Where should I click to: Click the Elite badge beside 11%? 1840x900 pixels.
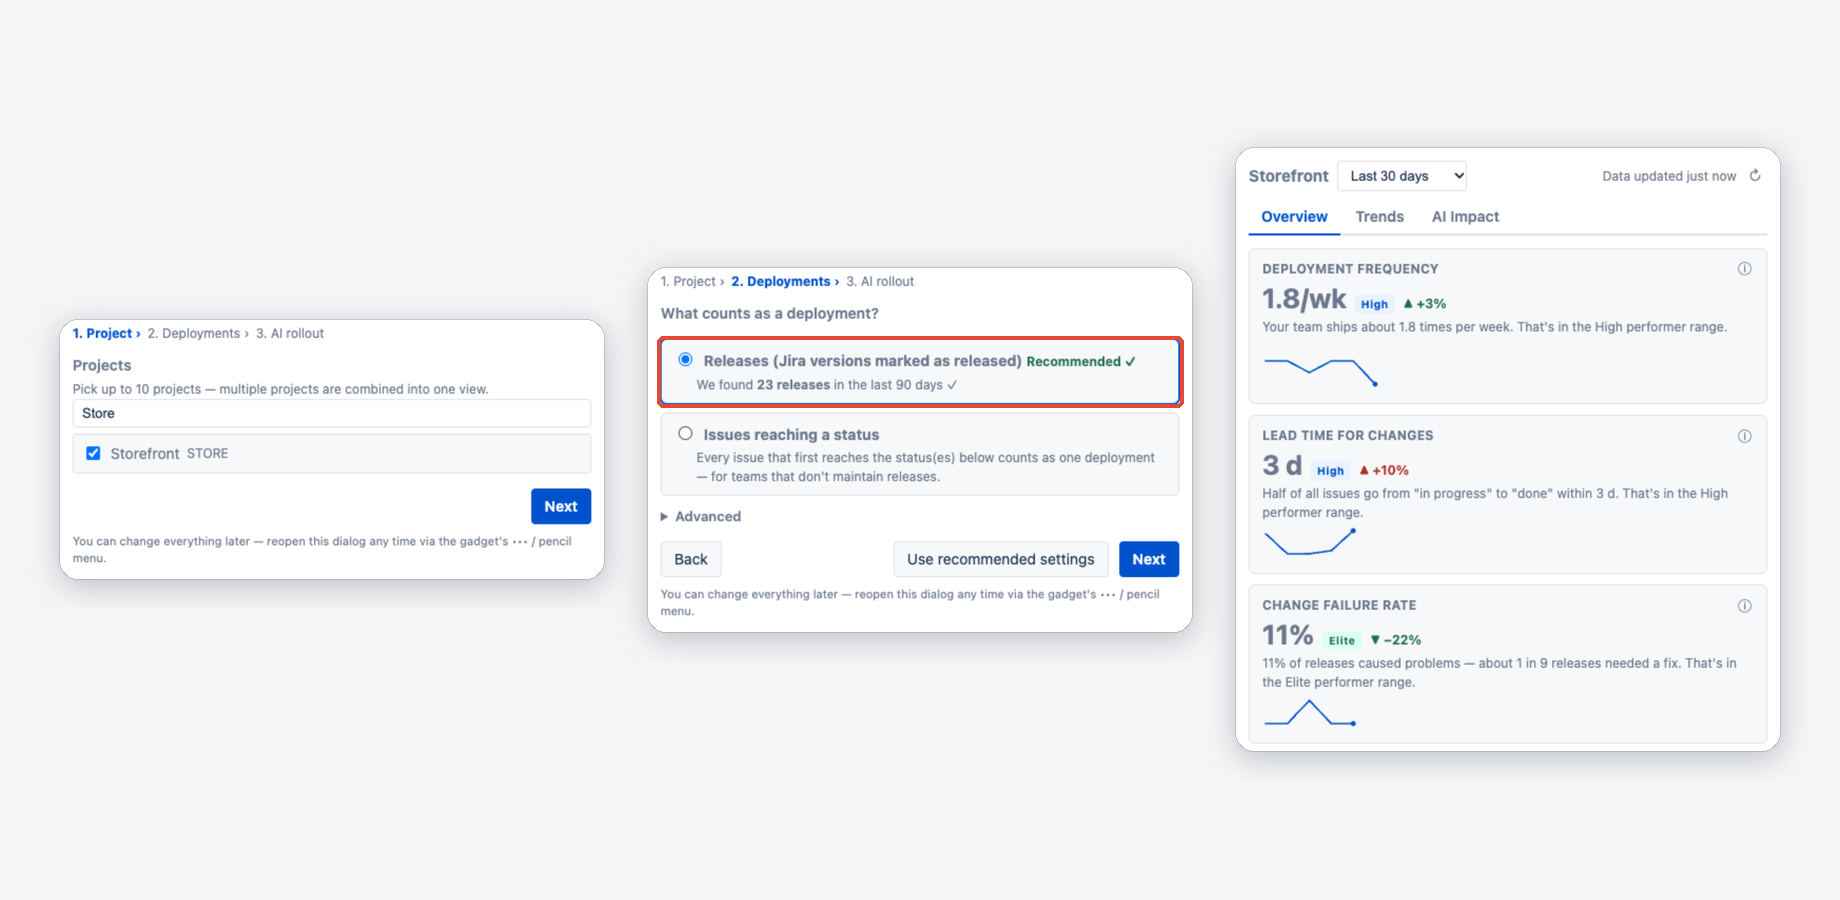click(x=1342, y=640)
